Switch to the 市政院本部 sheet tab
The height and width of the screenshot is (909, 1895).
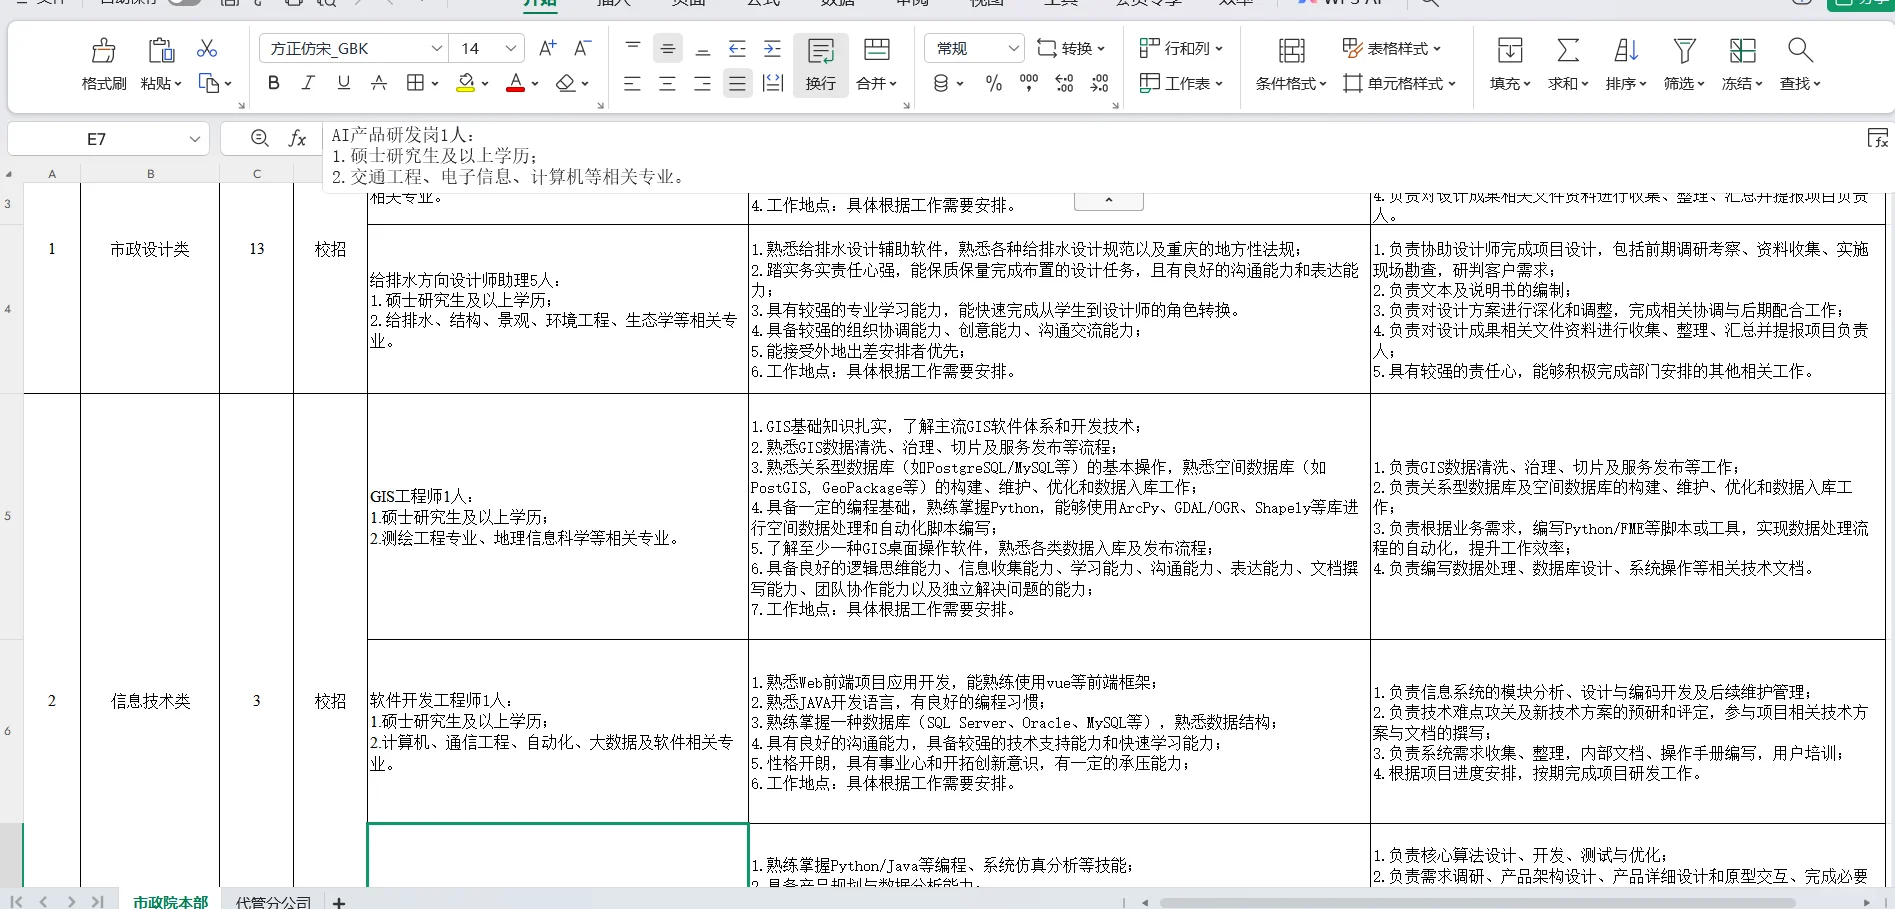click(x=170, y=901)
